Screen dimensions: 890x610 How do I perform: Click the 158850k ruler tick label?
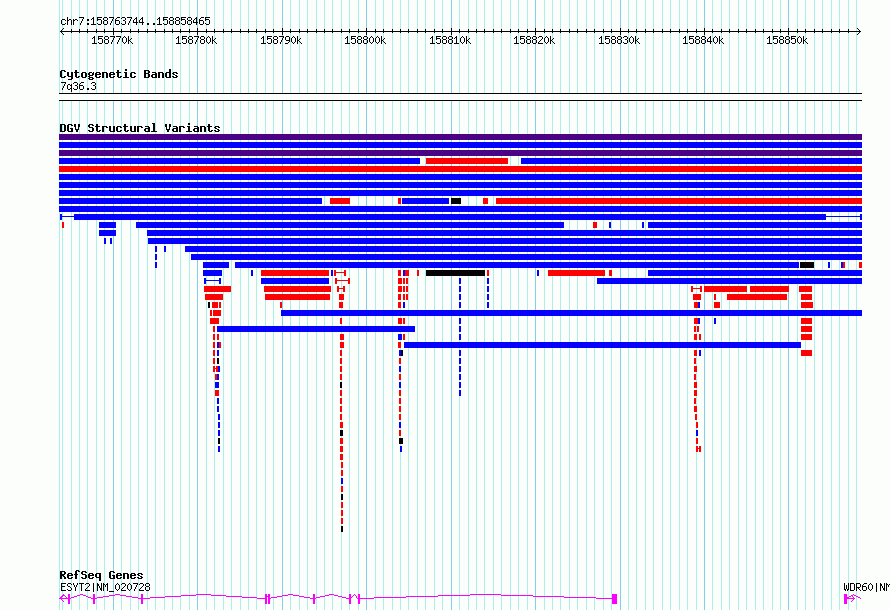pos(787,40)
